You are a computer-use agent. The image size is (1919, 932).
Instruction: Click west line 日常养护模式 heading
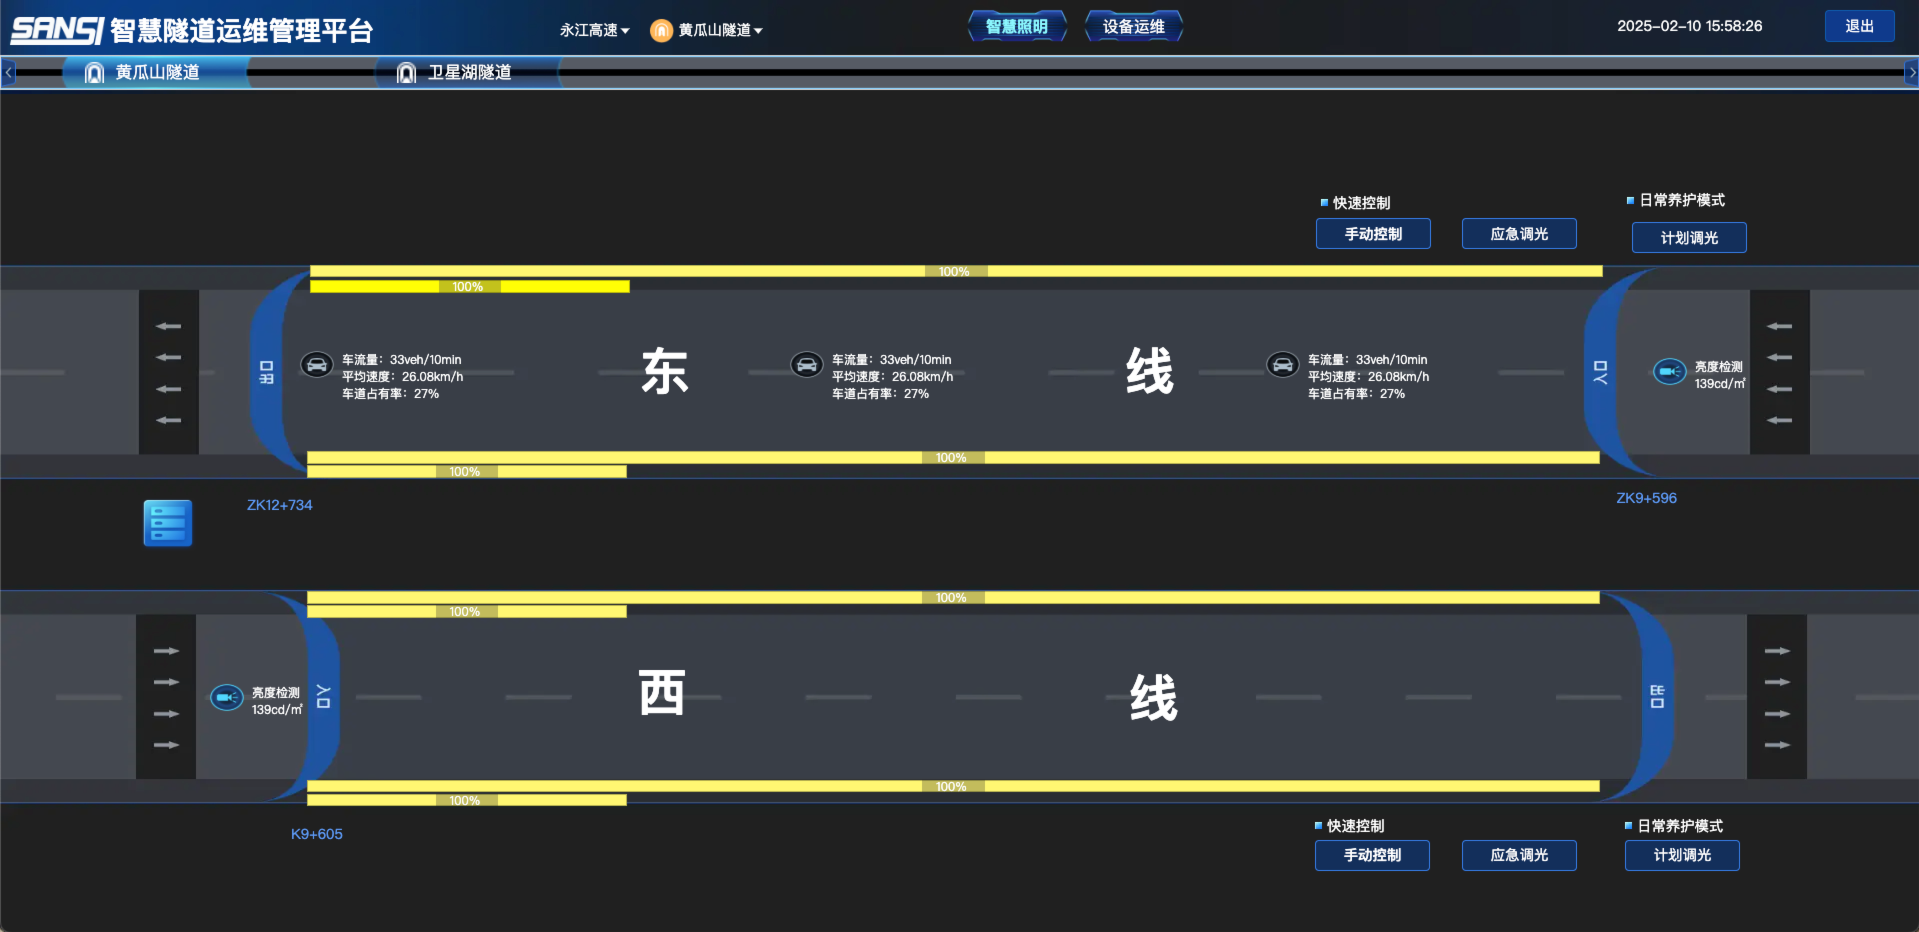pyautogui.click(x=1680, y=826)
